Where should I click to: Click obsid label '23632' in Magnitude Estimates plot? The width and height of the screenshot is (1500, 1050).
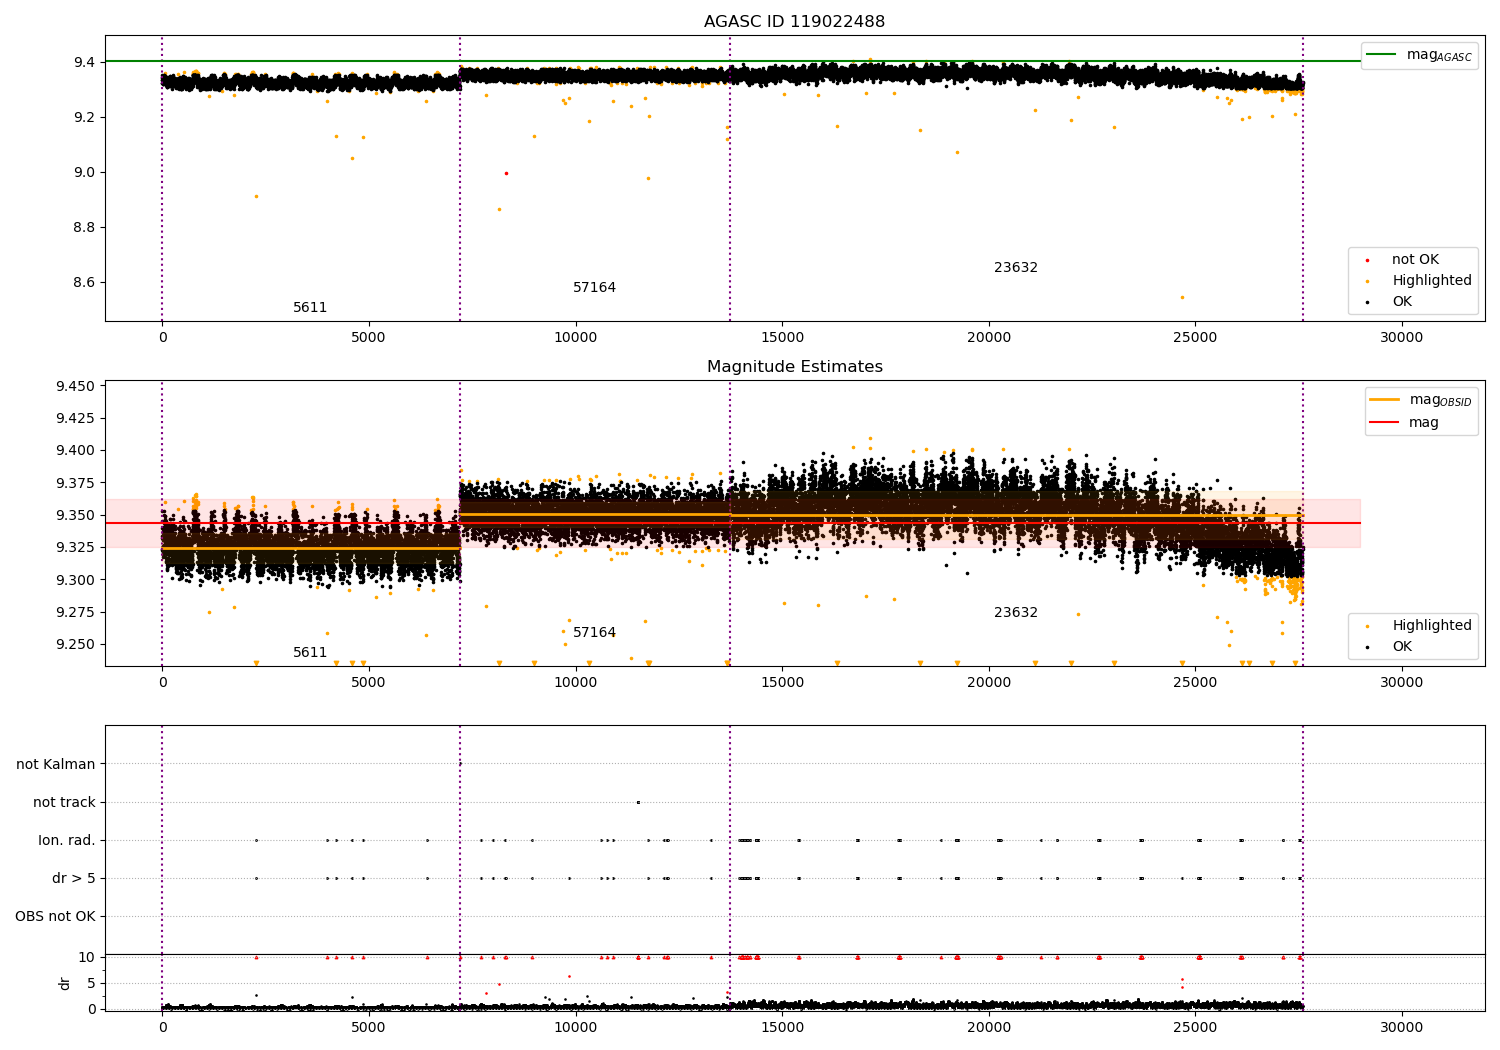[1016, 613]
